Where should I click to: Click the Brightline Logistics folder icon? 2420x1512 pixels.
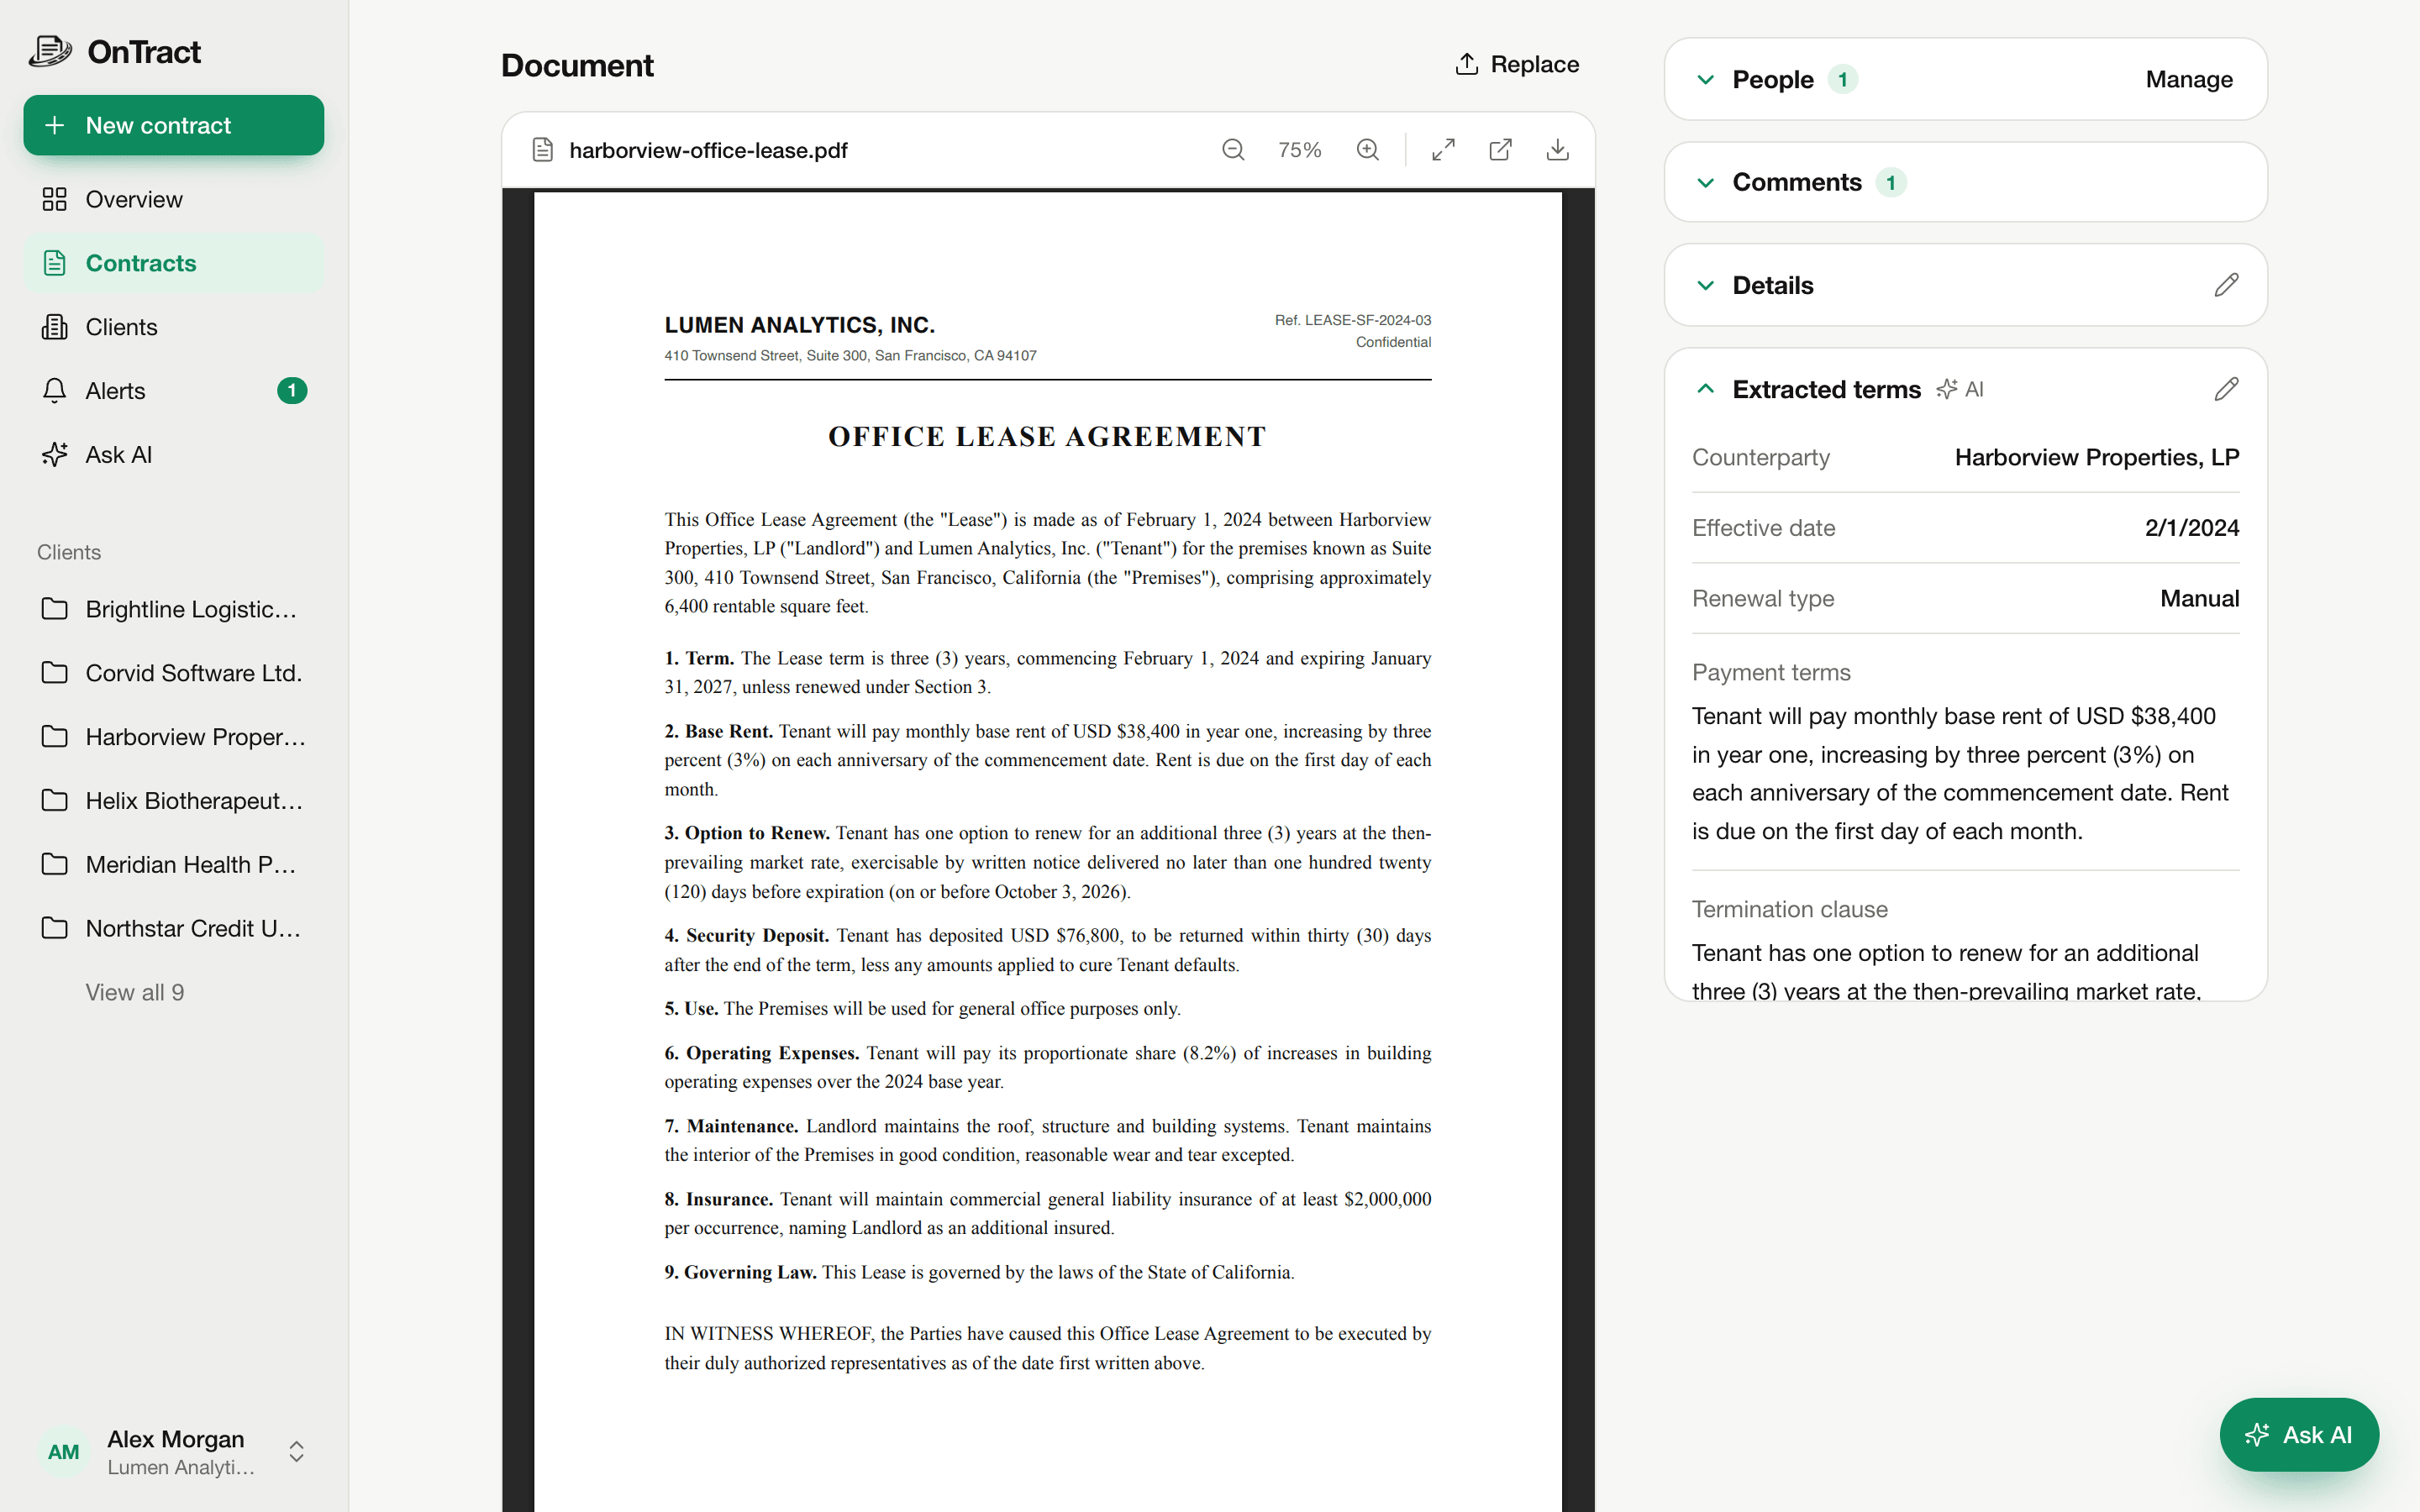click(x=55, y=609)
